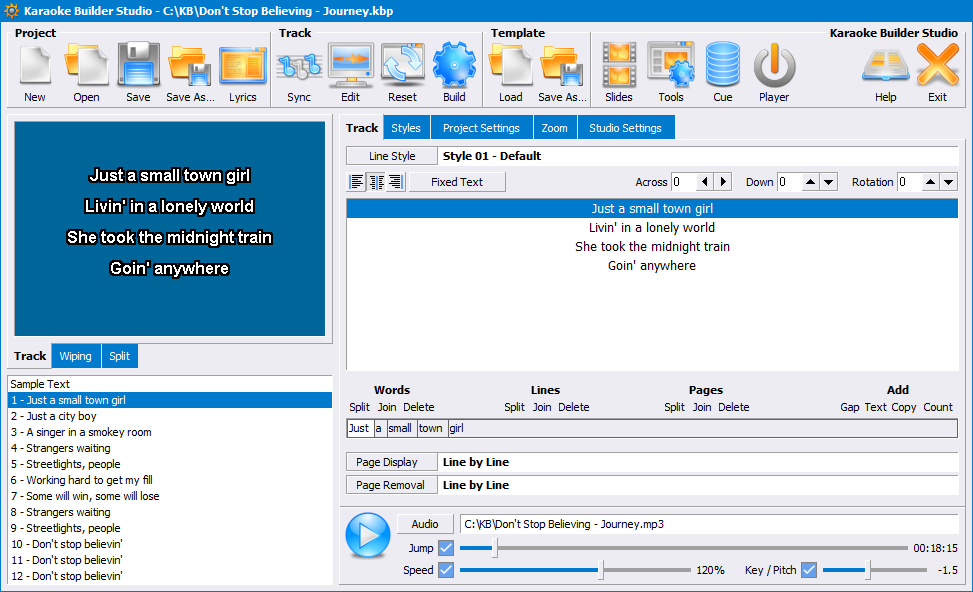
Task: Click the Audio button
Action: [424, 524]
